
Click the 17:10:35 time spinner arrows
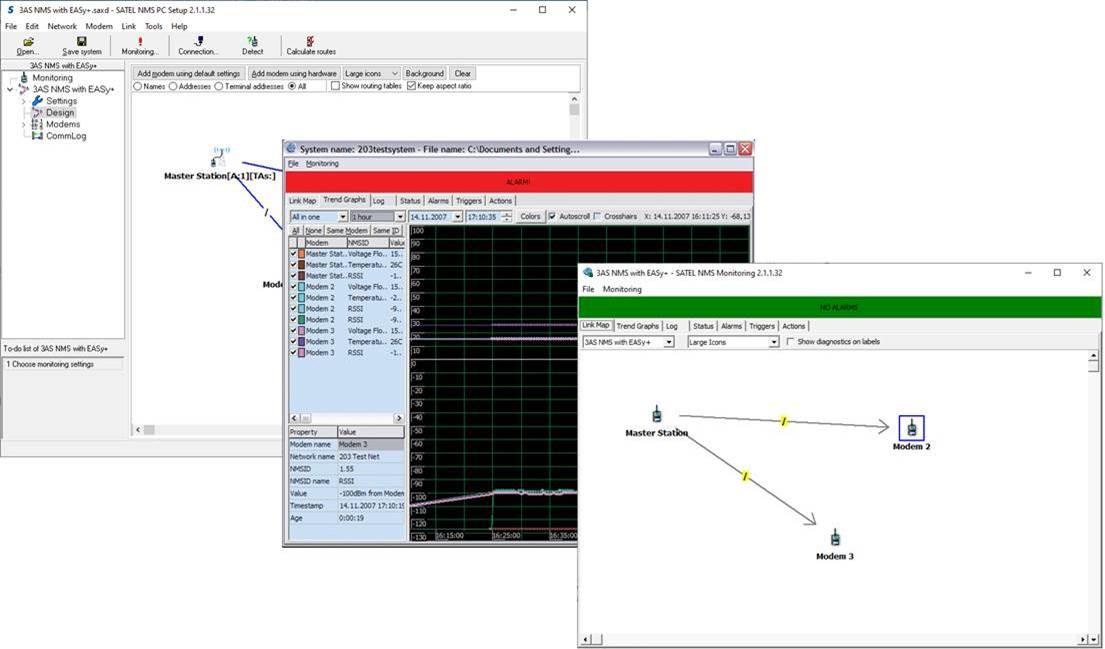click(506, 217)
